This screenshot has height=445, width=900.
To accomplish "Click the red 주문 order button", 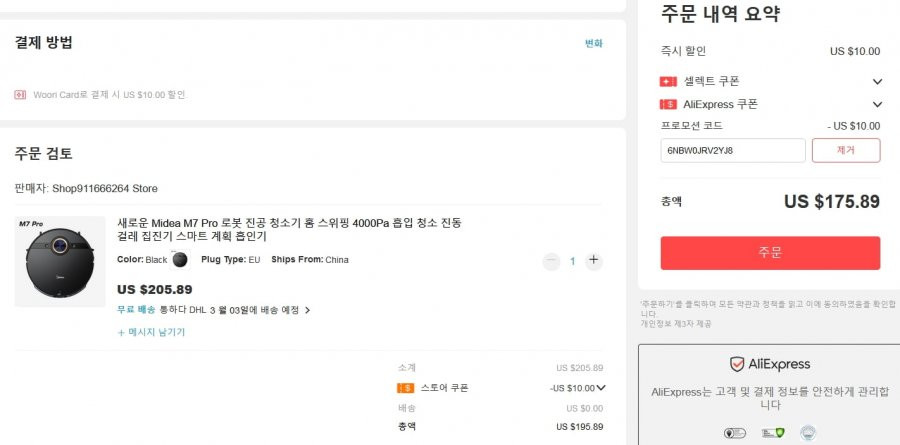I will point(770,253).
